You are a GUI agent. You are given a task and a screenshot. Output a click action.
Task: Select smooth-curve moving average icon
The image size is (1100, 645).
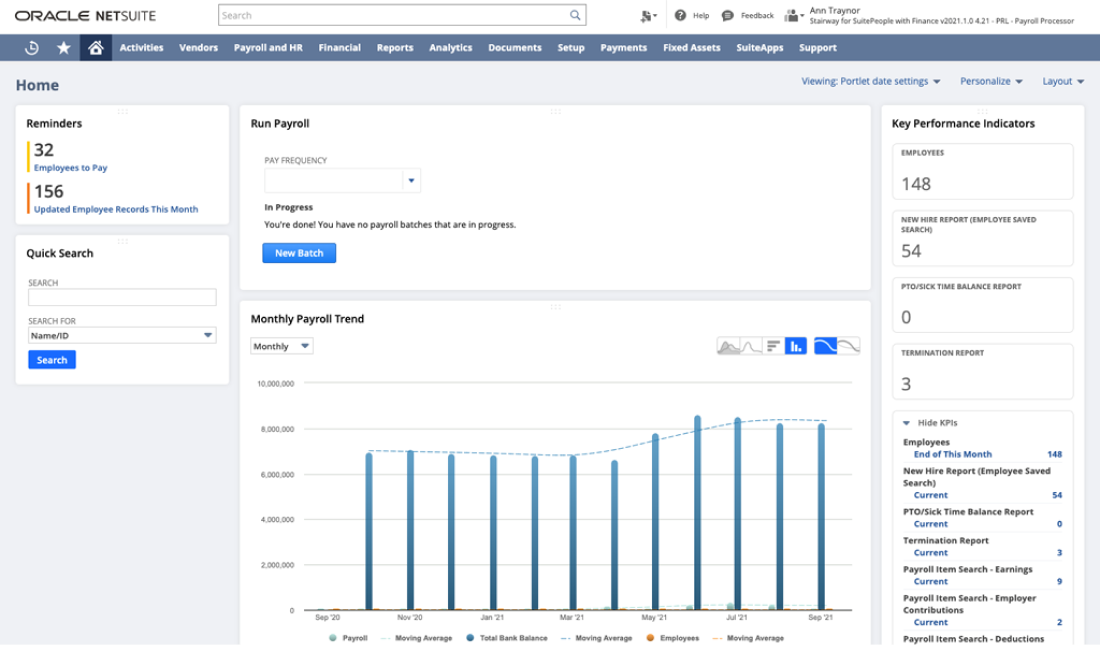point(825,346)
